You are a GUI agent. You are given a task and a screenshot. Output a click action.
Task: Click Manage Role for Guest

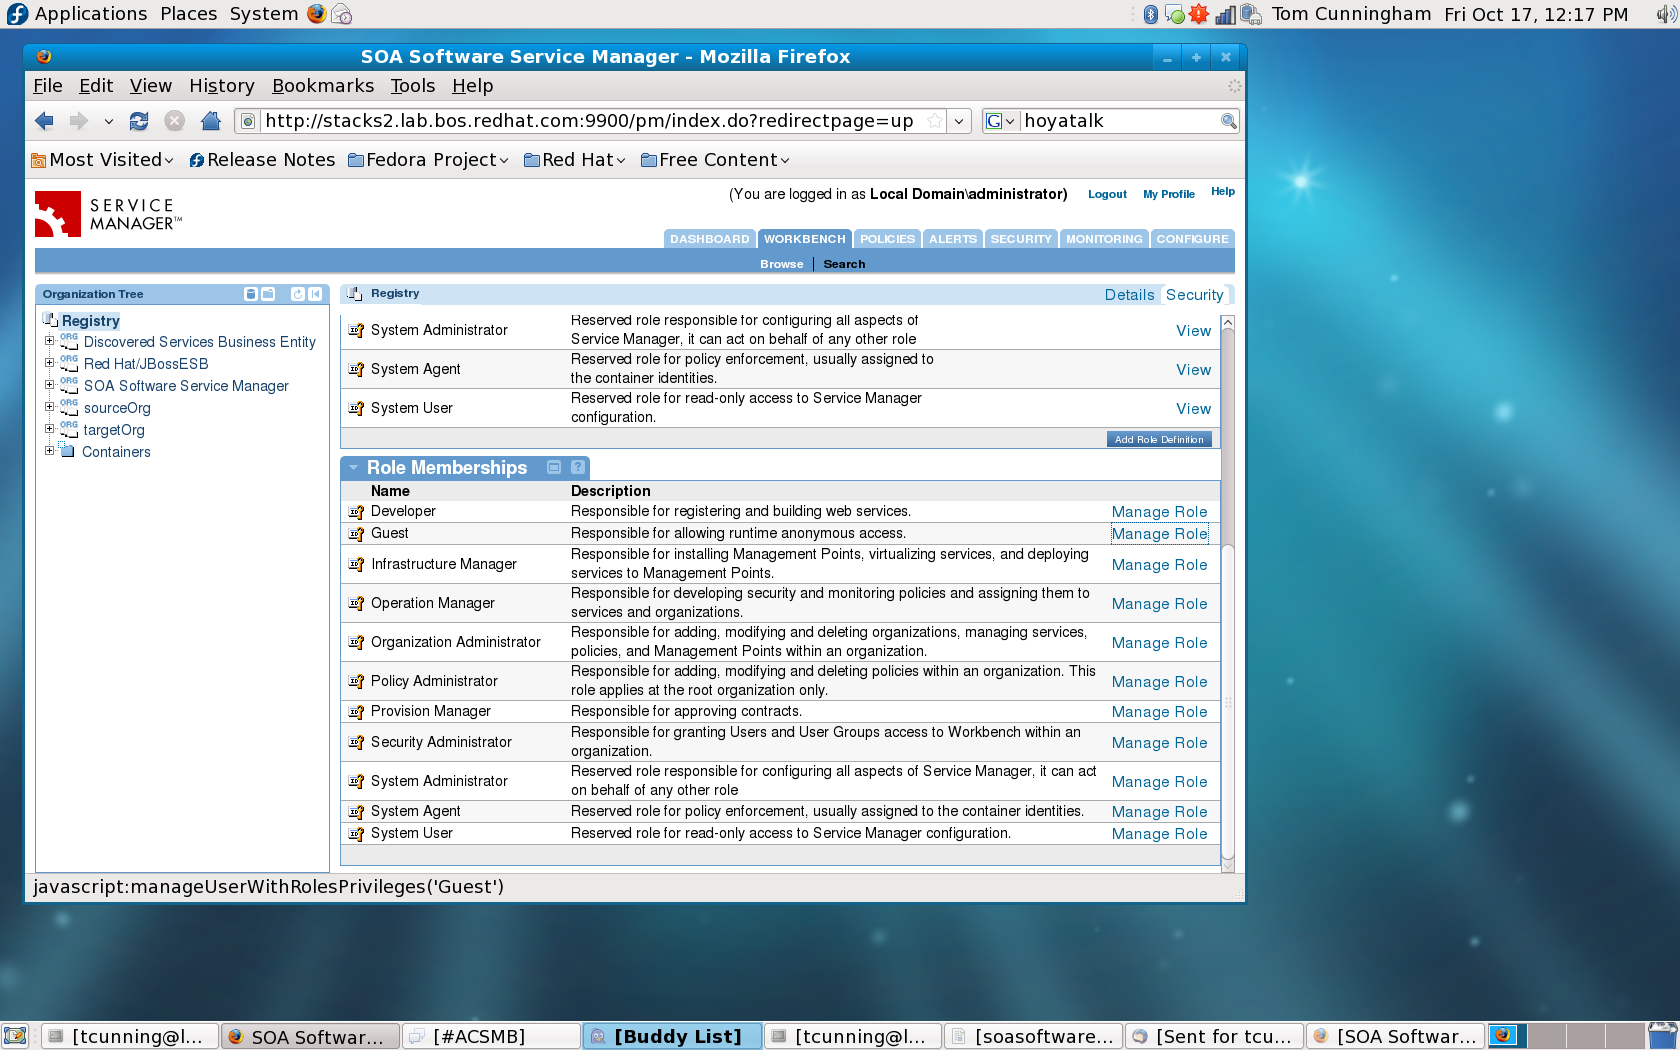click(x=1160, y=534)
